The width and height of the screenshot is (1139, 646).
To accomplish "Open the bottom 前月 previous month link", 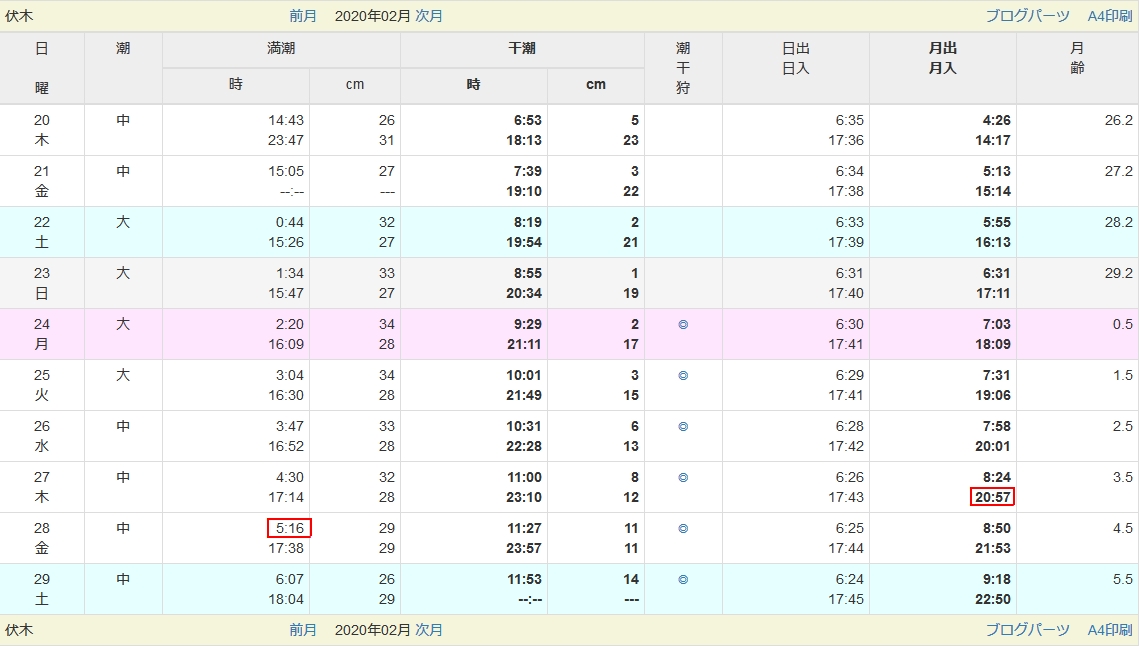I will click(x=303, y=630).
